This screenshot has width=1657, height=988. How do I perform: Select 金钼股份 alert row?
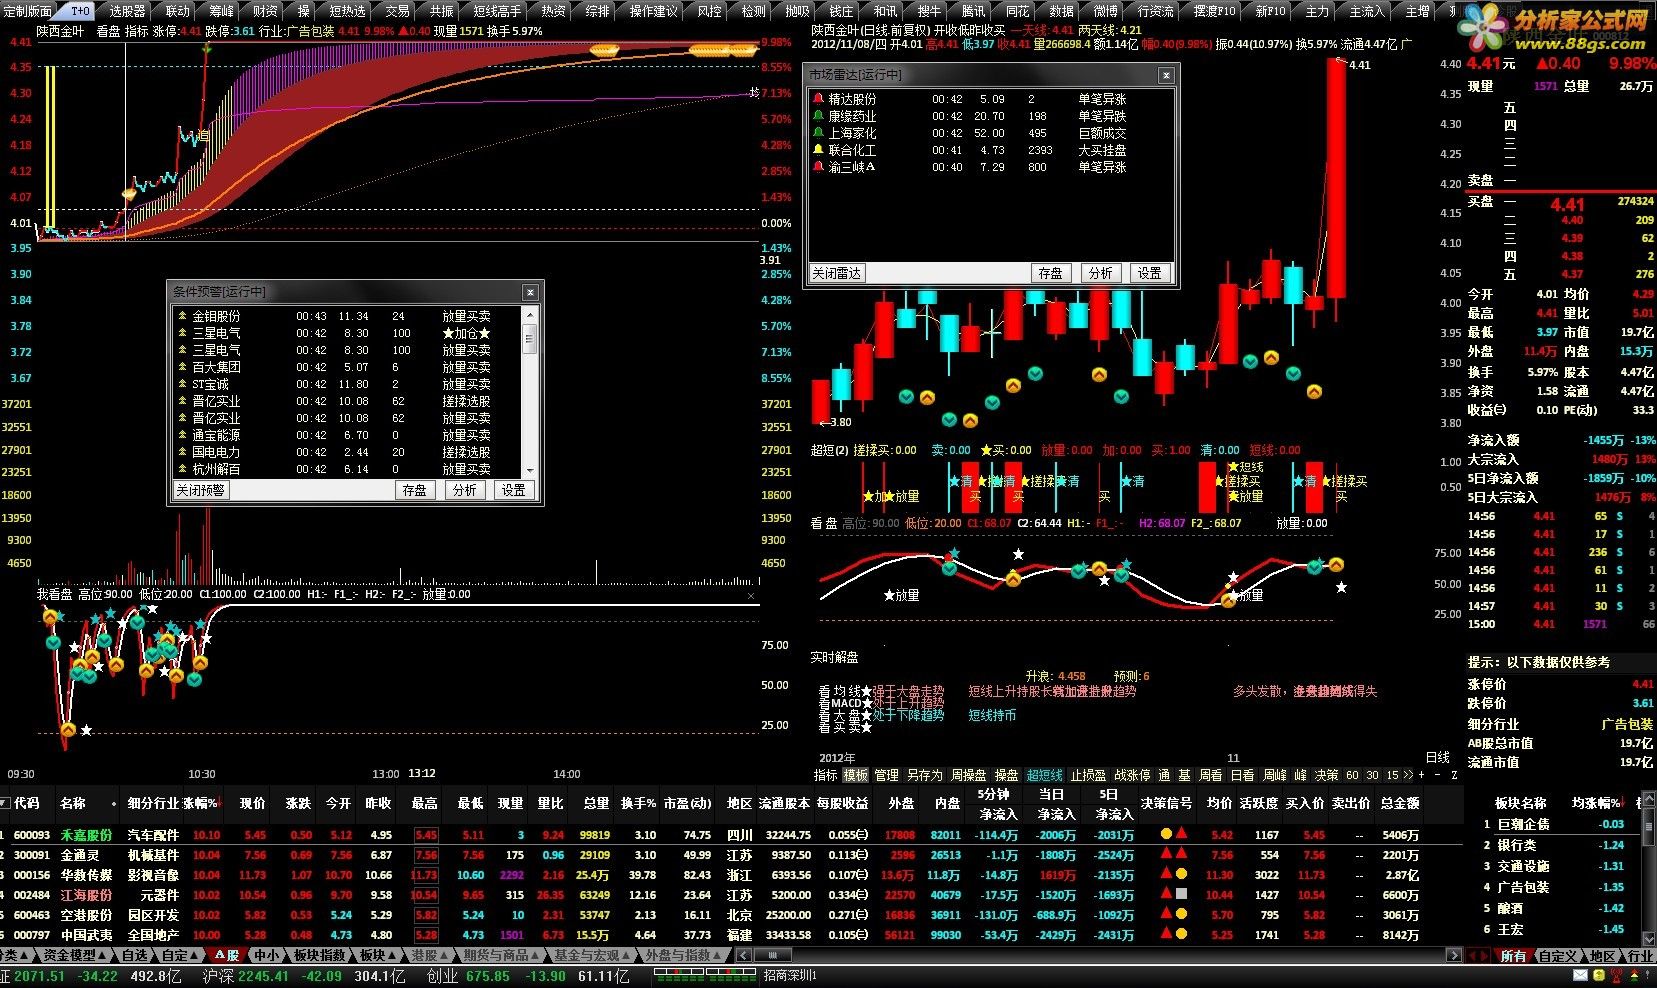pyautogui.click(x=347, y=316)
